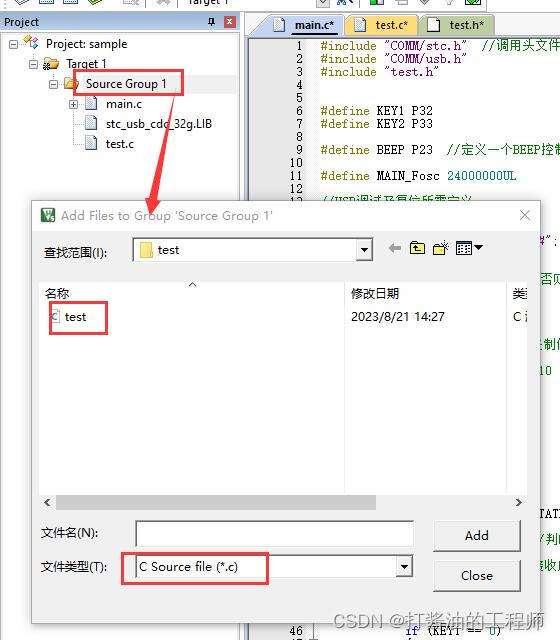Screen dimensions: 560x640
Task: Open the look-in folder dropdown
Action: (x=364, y=250)
